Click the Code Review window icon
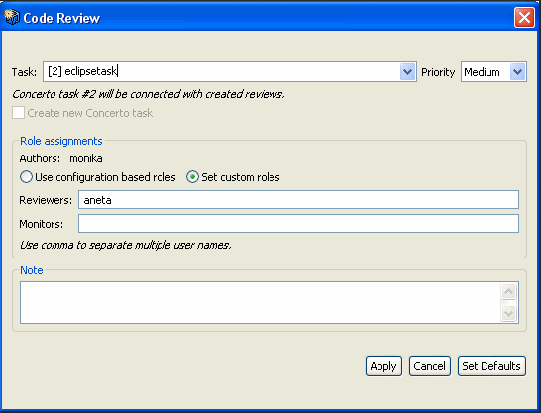Image resolution: width=541 pixels, height=413 pixels. coord(12,17)
